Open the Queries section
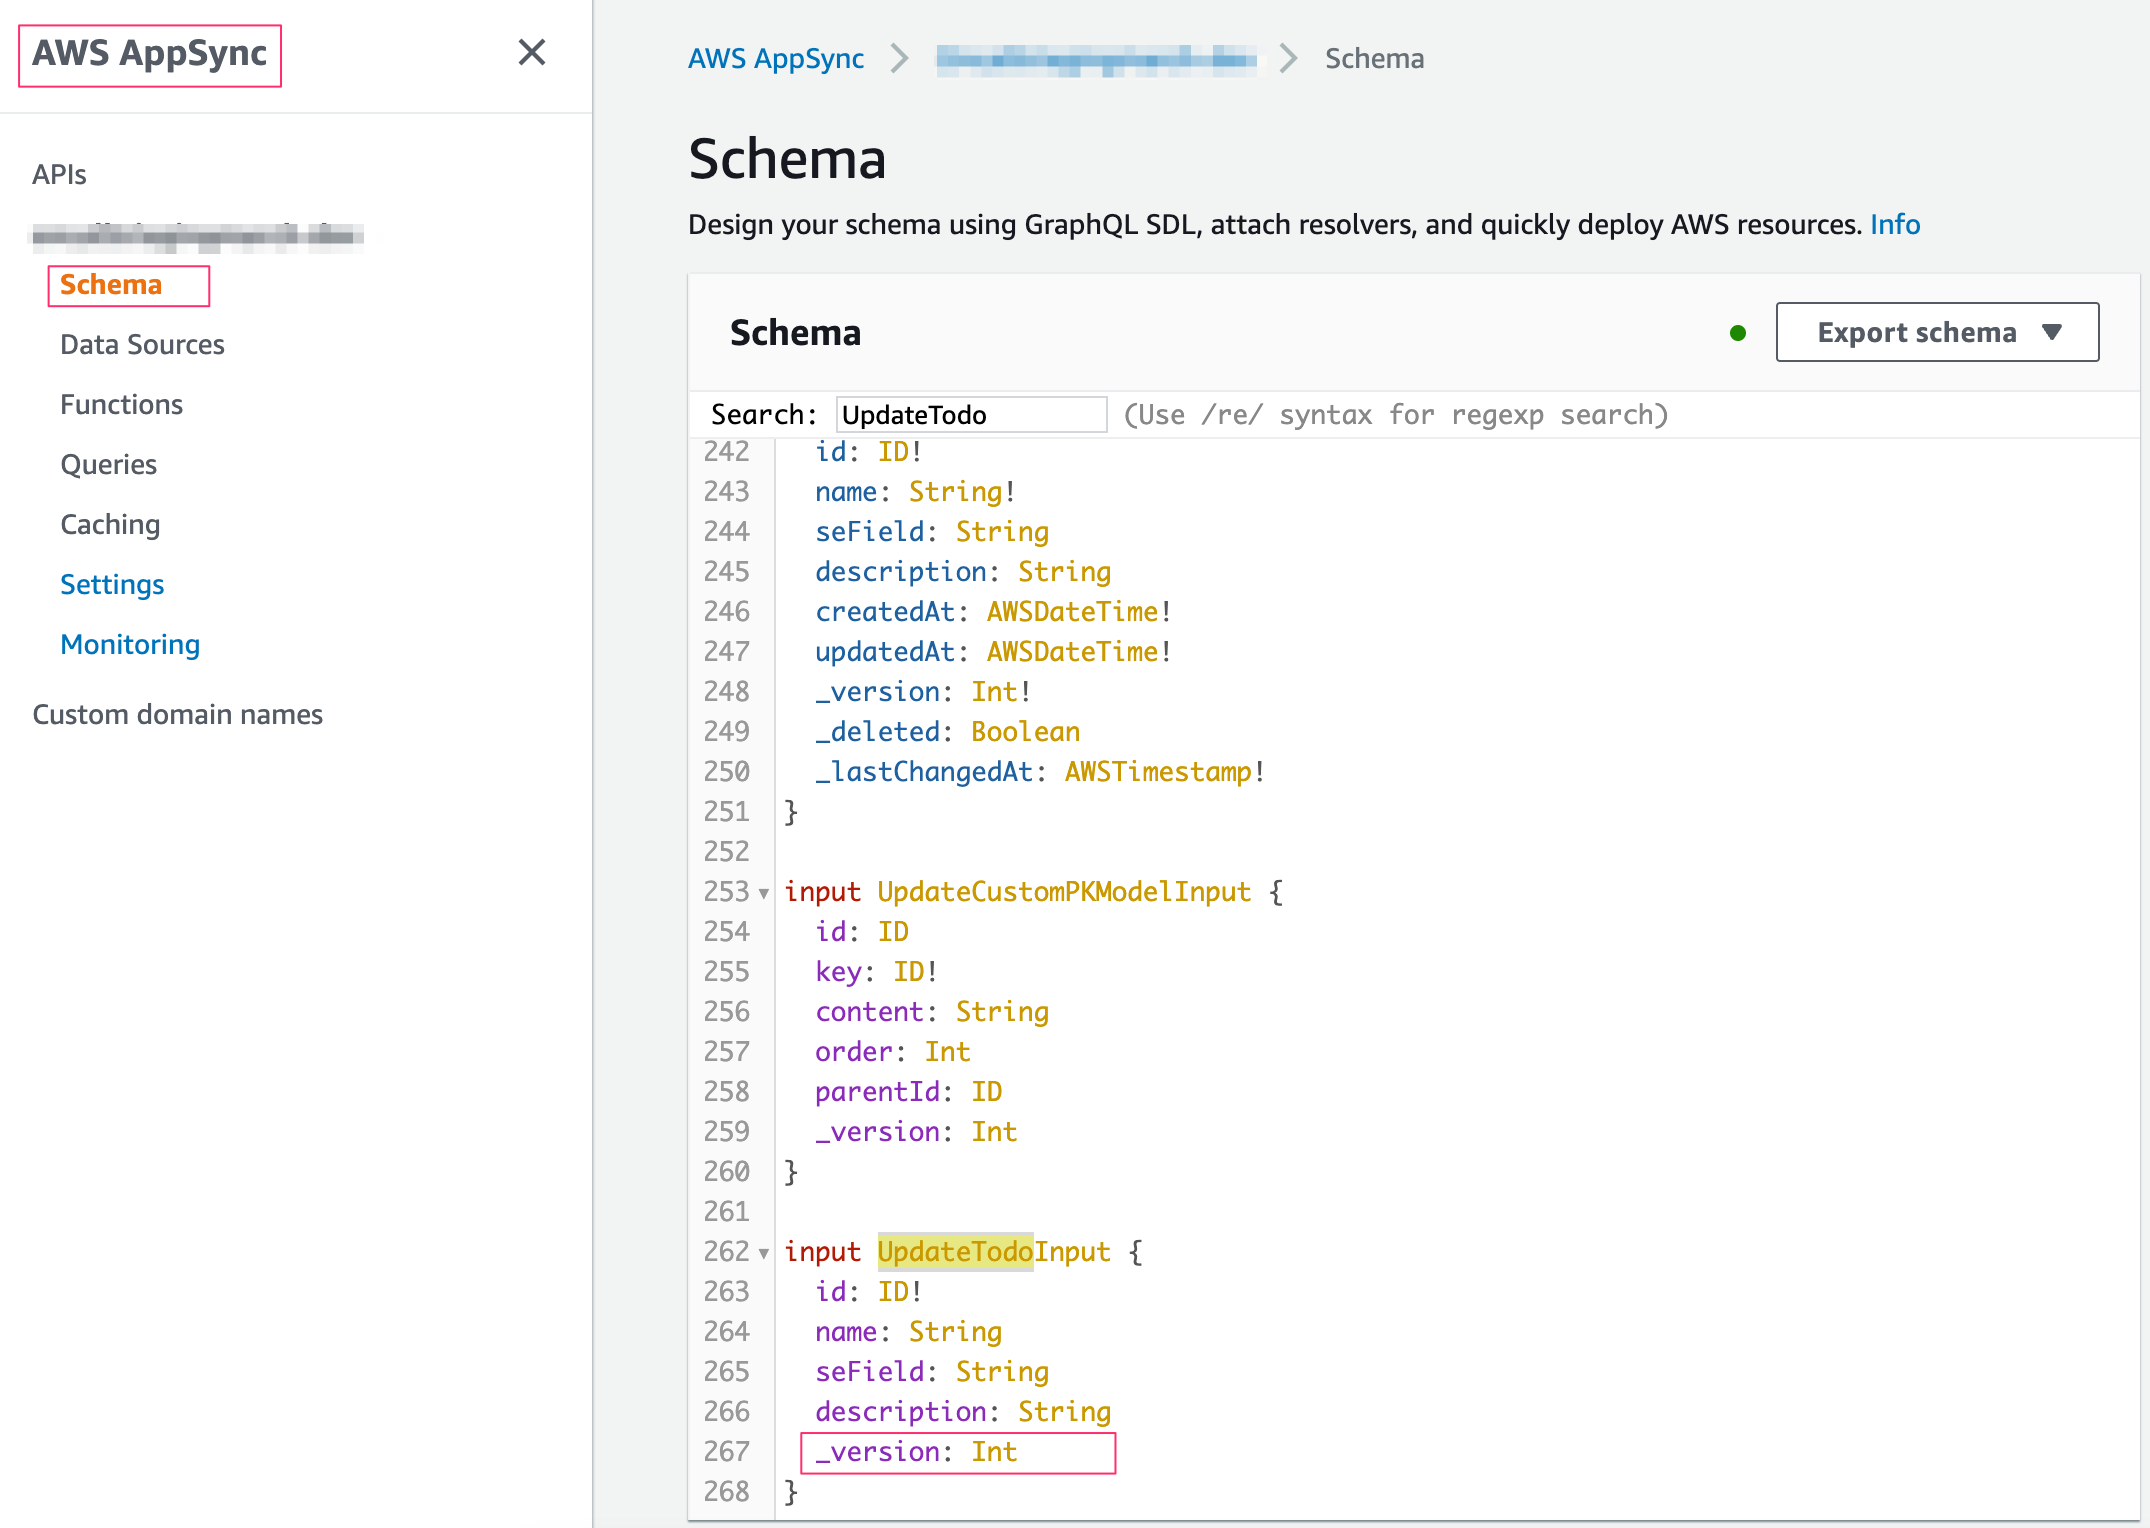2150x1528 pixels. (x=108, y=464)
